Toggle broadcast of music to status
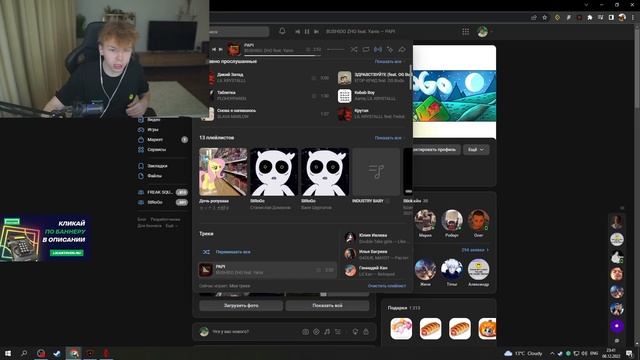 (x=378, y=49)
